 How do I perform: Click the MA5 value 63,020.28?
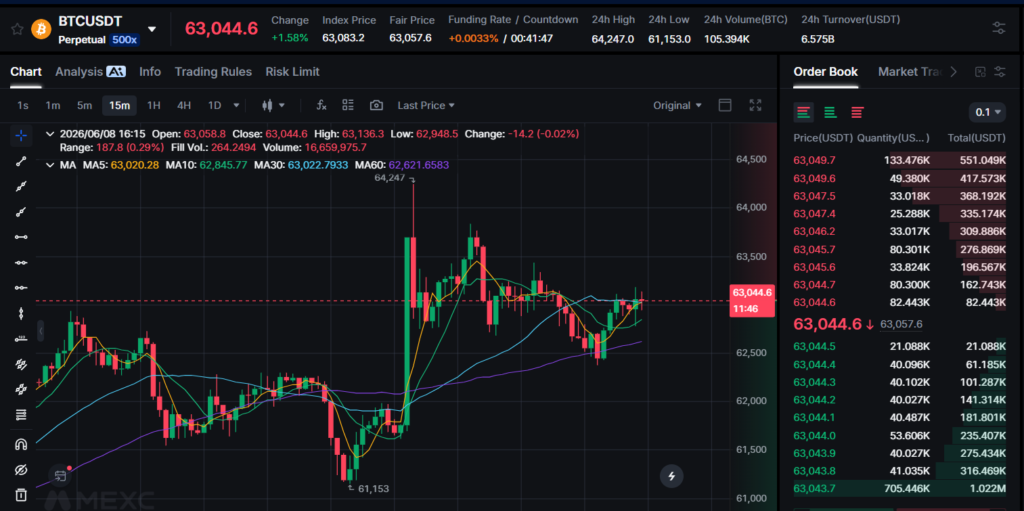click(x=135, y=165)
